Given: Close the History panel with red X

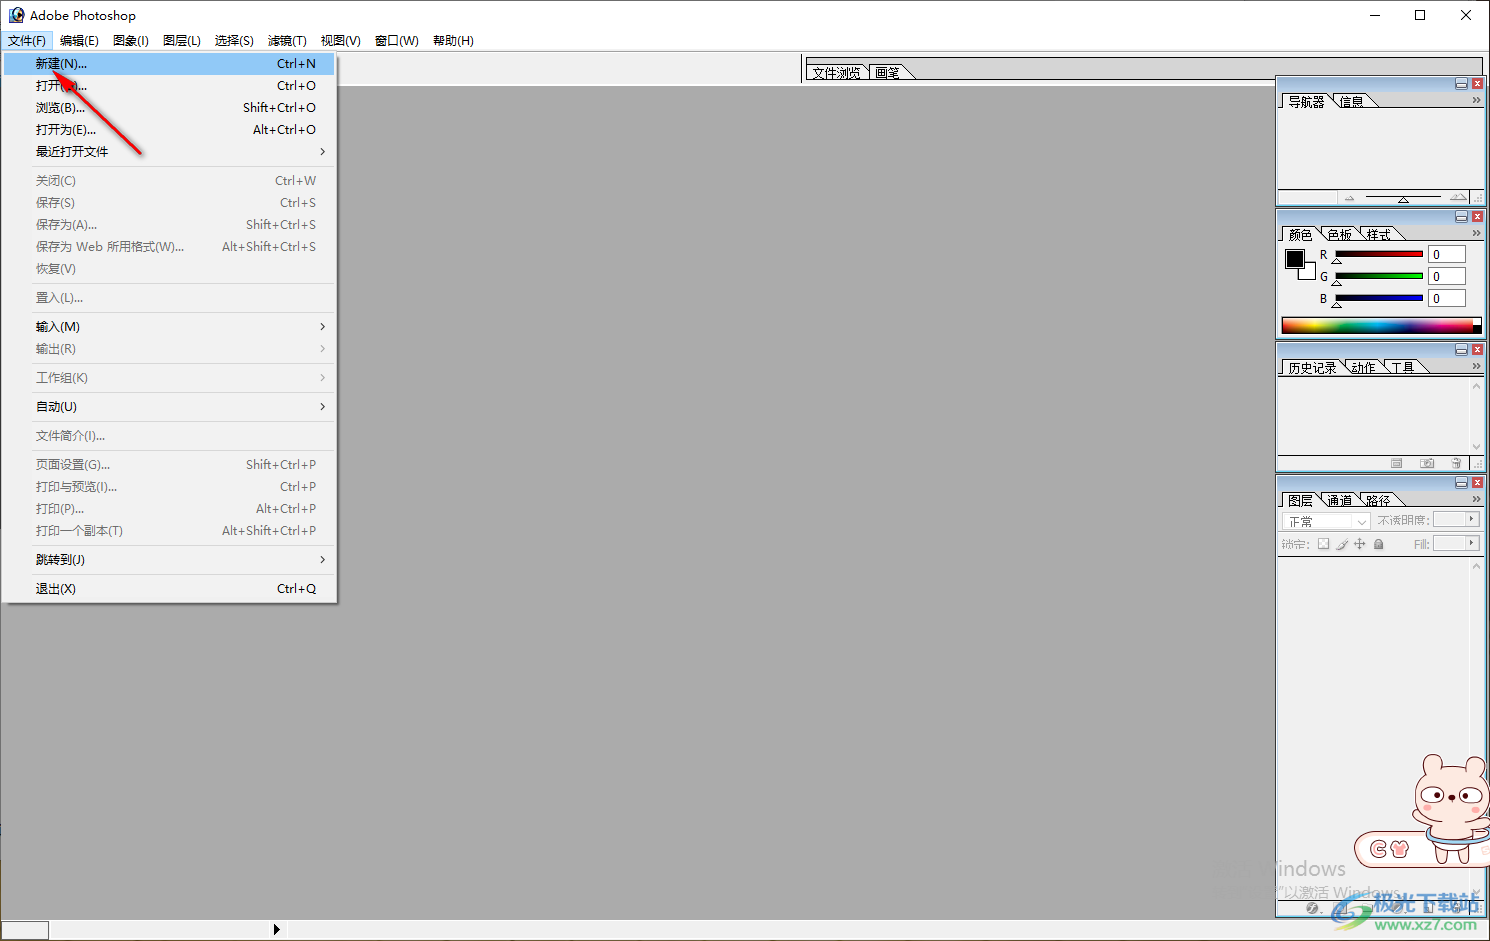Looking at the screenshot, I should coord(1477,350).
